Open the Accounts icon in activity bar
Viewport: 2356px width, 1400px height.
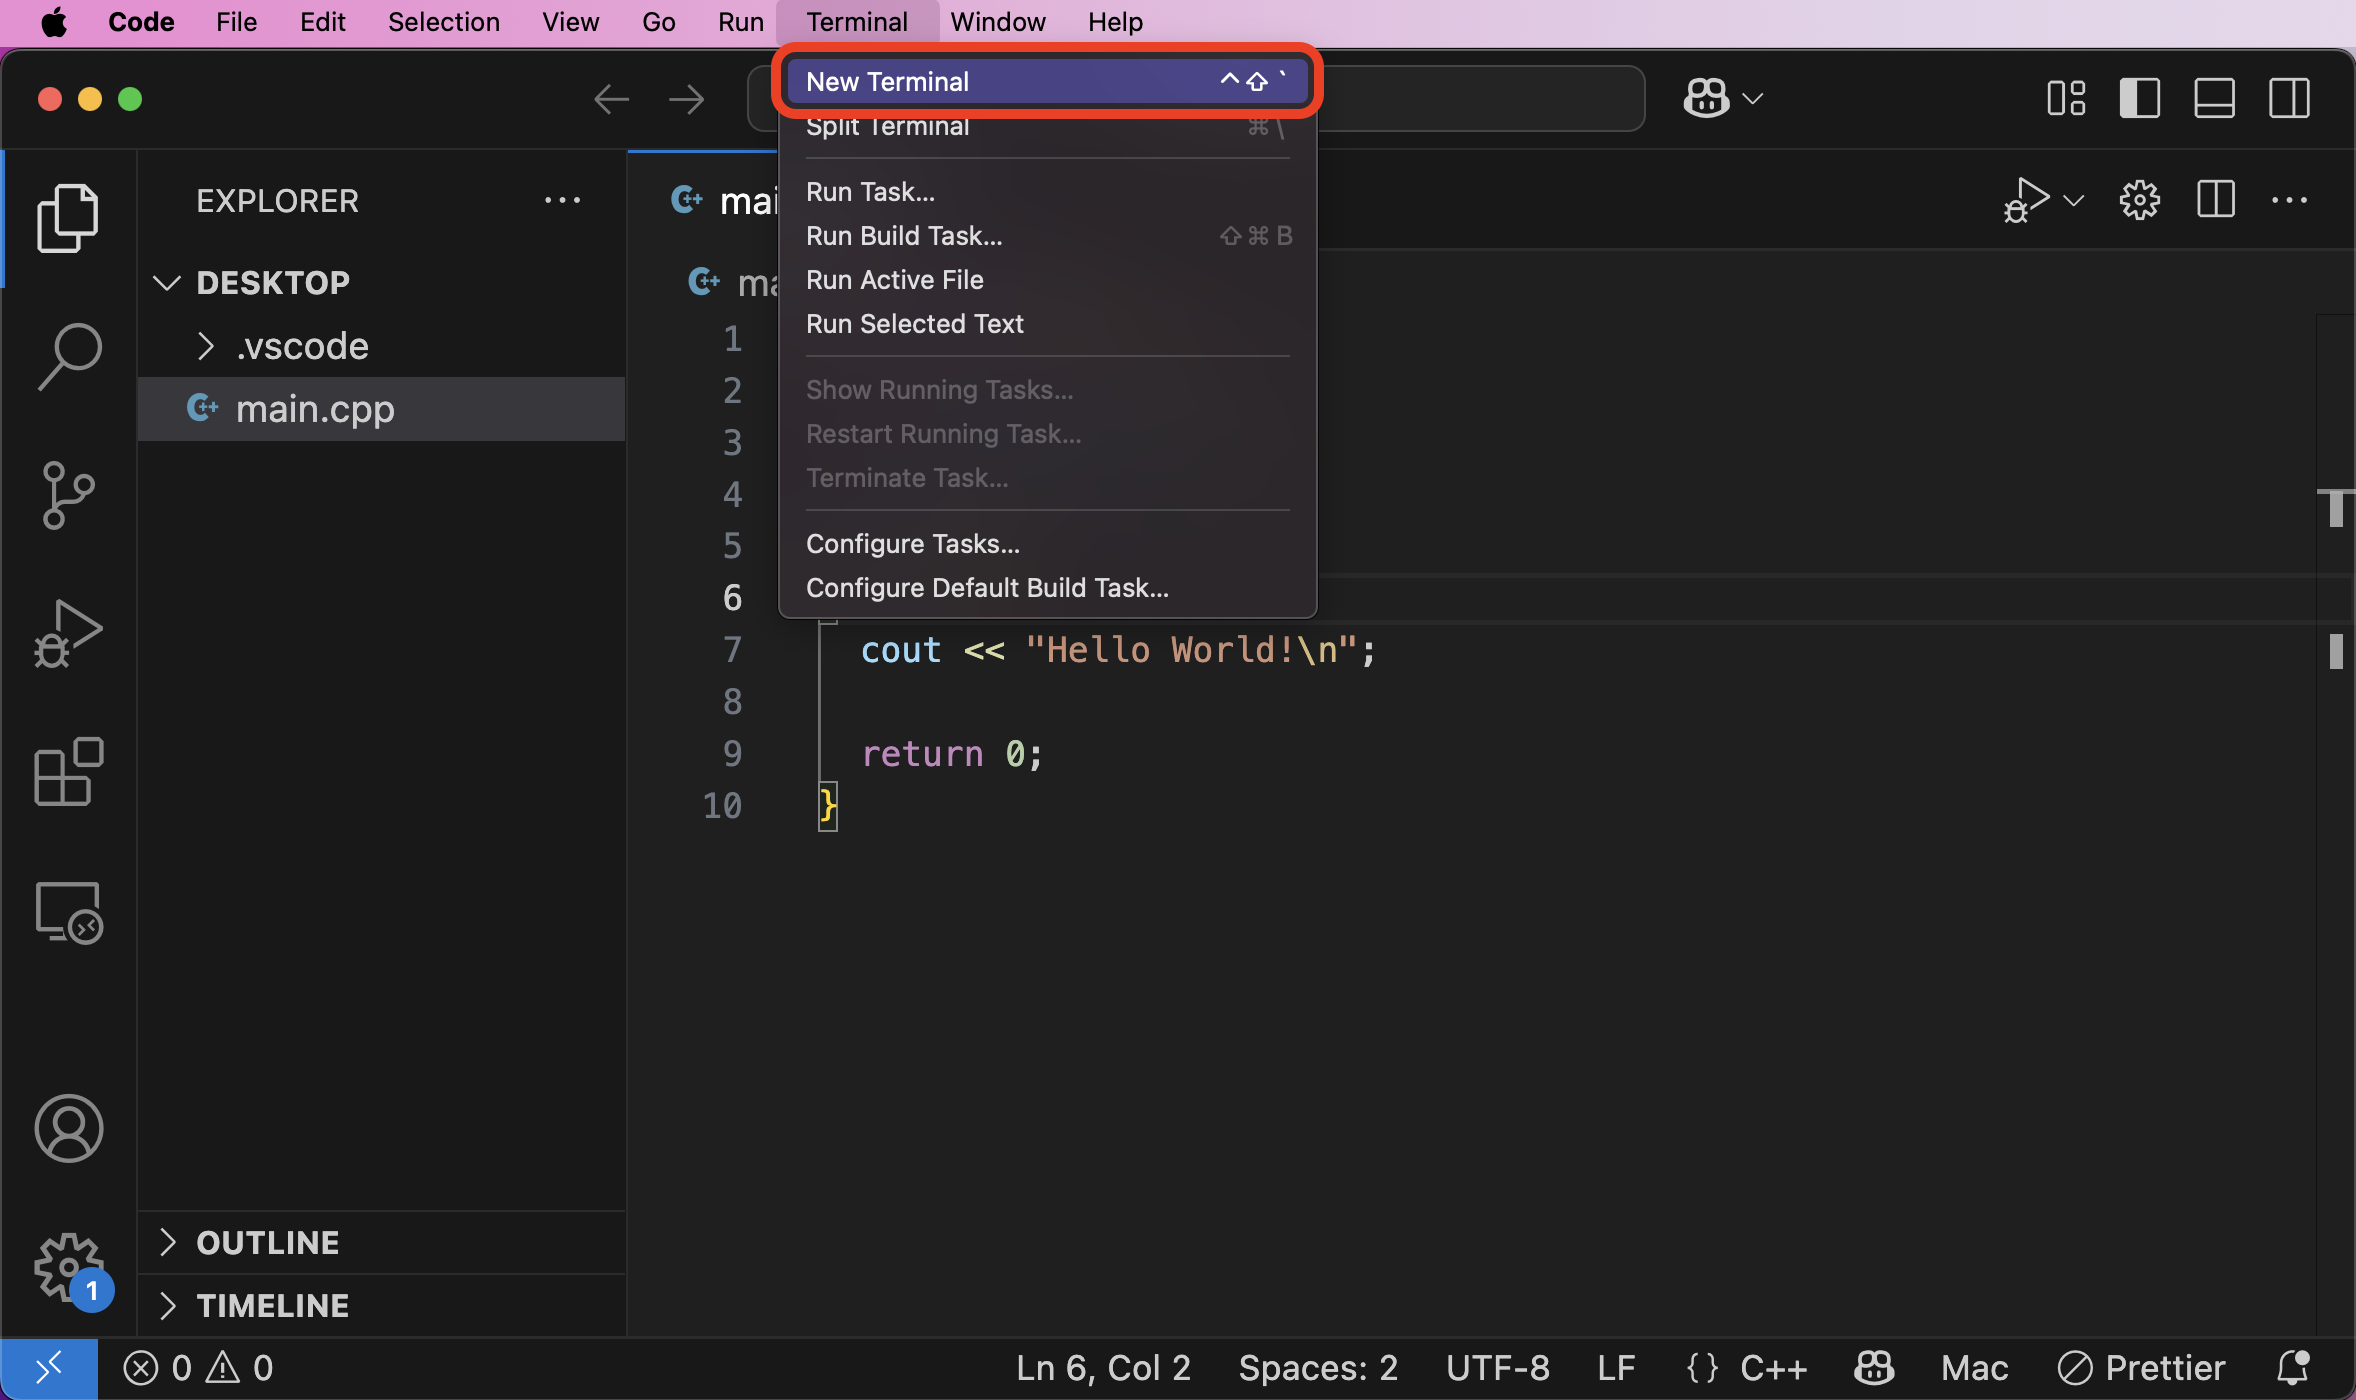click(x=67, y=1128)
